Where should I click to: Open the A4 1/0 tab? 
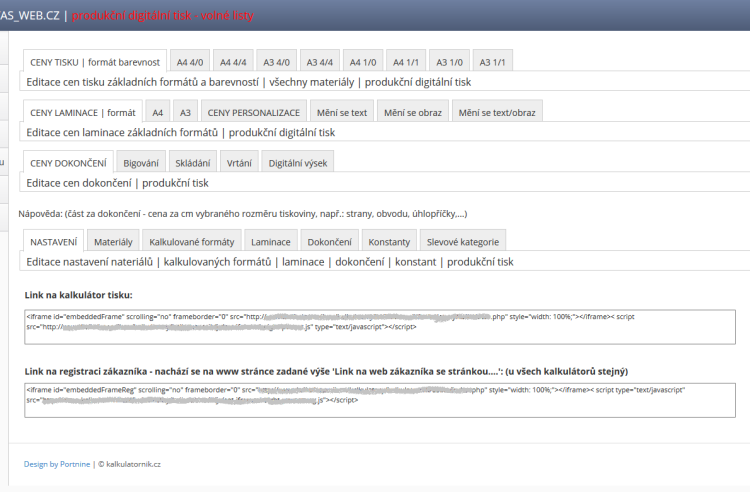click(363, 62)
